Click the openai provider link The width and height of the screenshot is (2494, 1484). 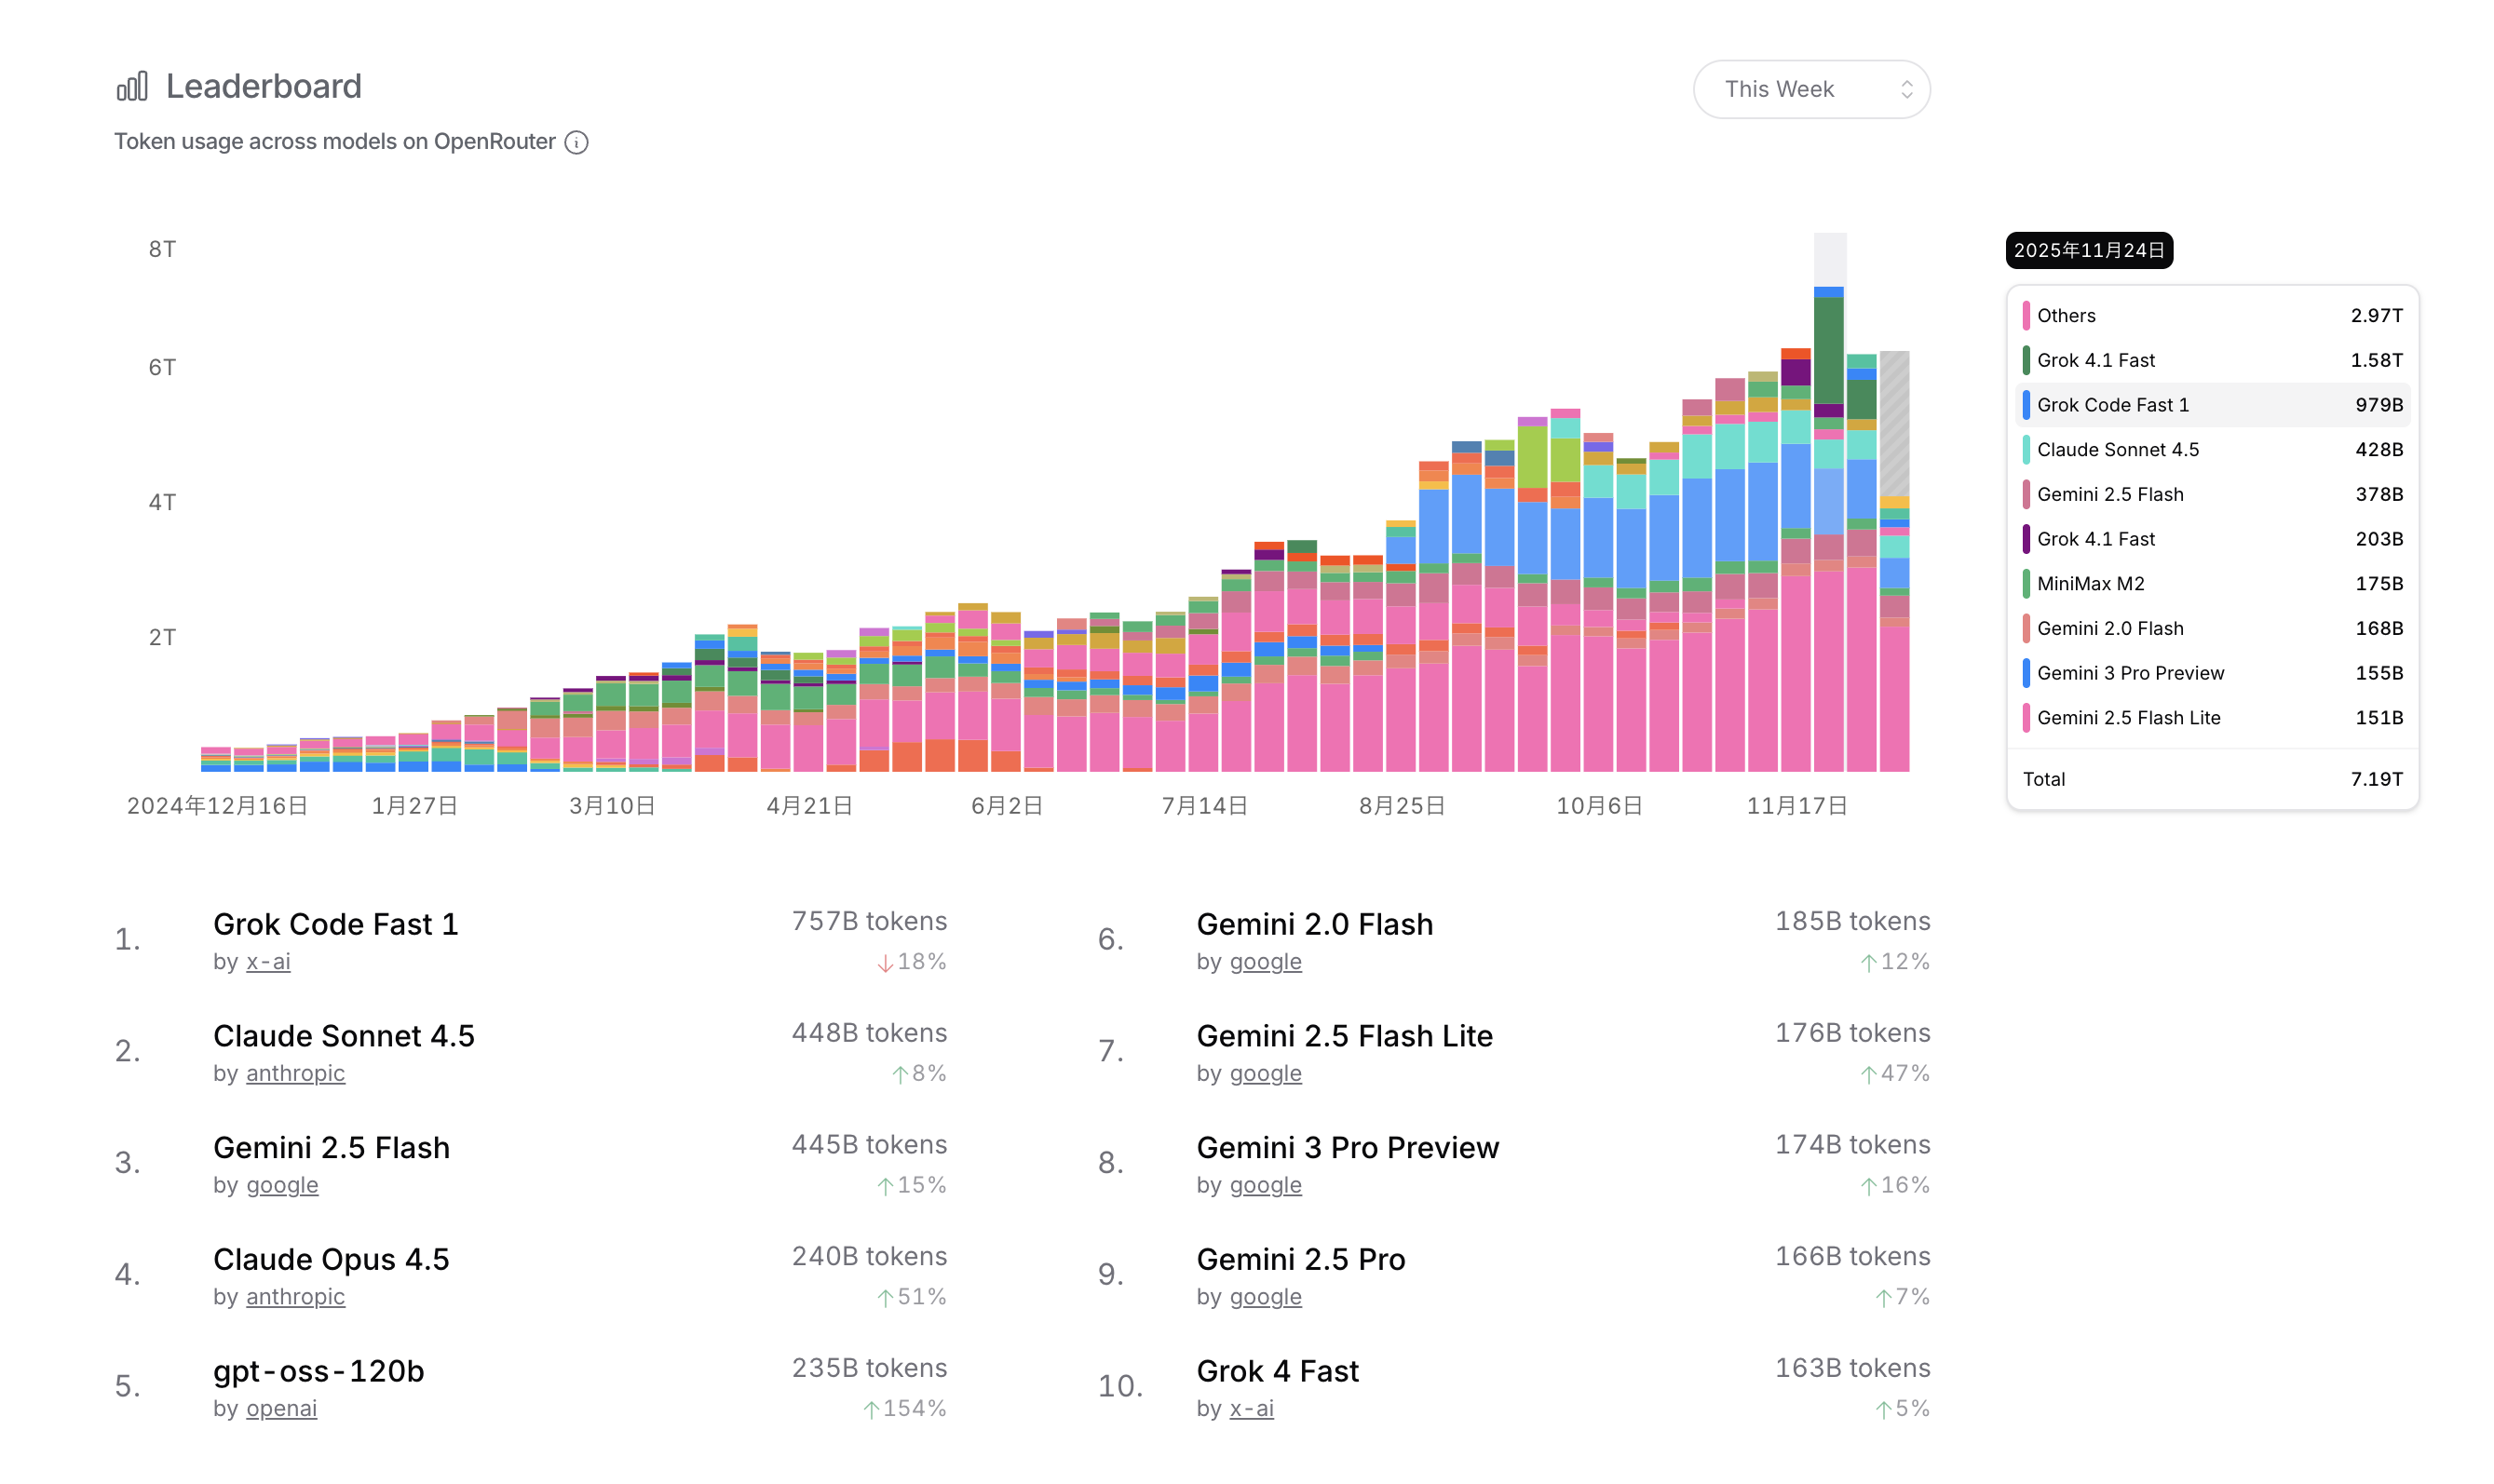(281, 1409)
